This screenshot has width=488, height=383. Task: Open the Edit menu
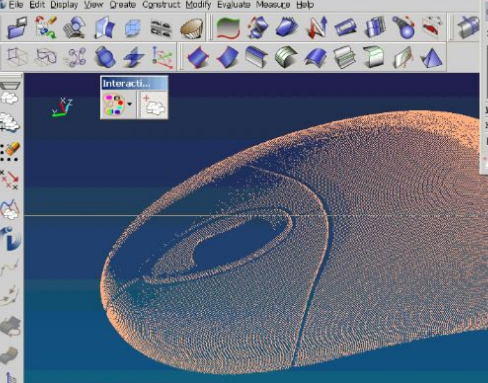tap(37, 5)
